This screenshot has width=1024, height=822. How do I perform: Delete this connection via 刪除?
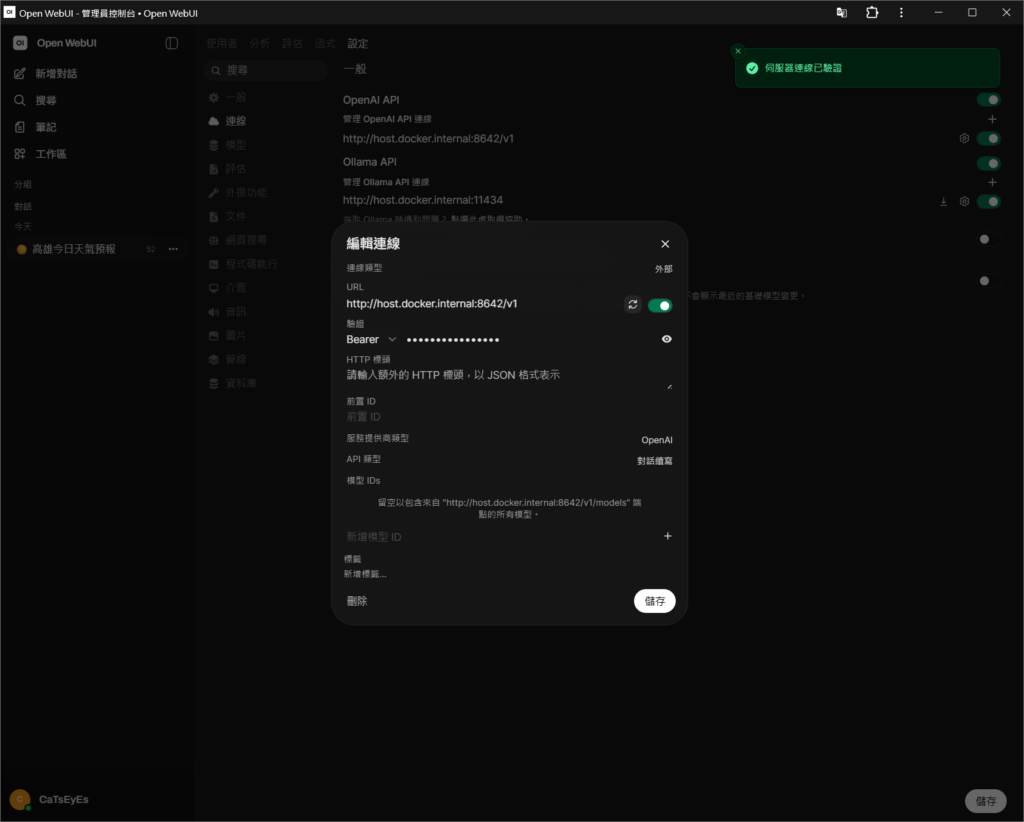(x=357, y=601)
